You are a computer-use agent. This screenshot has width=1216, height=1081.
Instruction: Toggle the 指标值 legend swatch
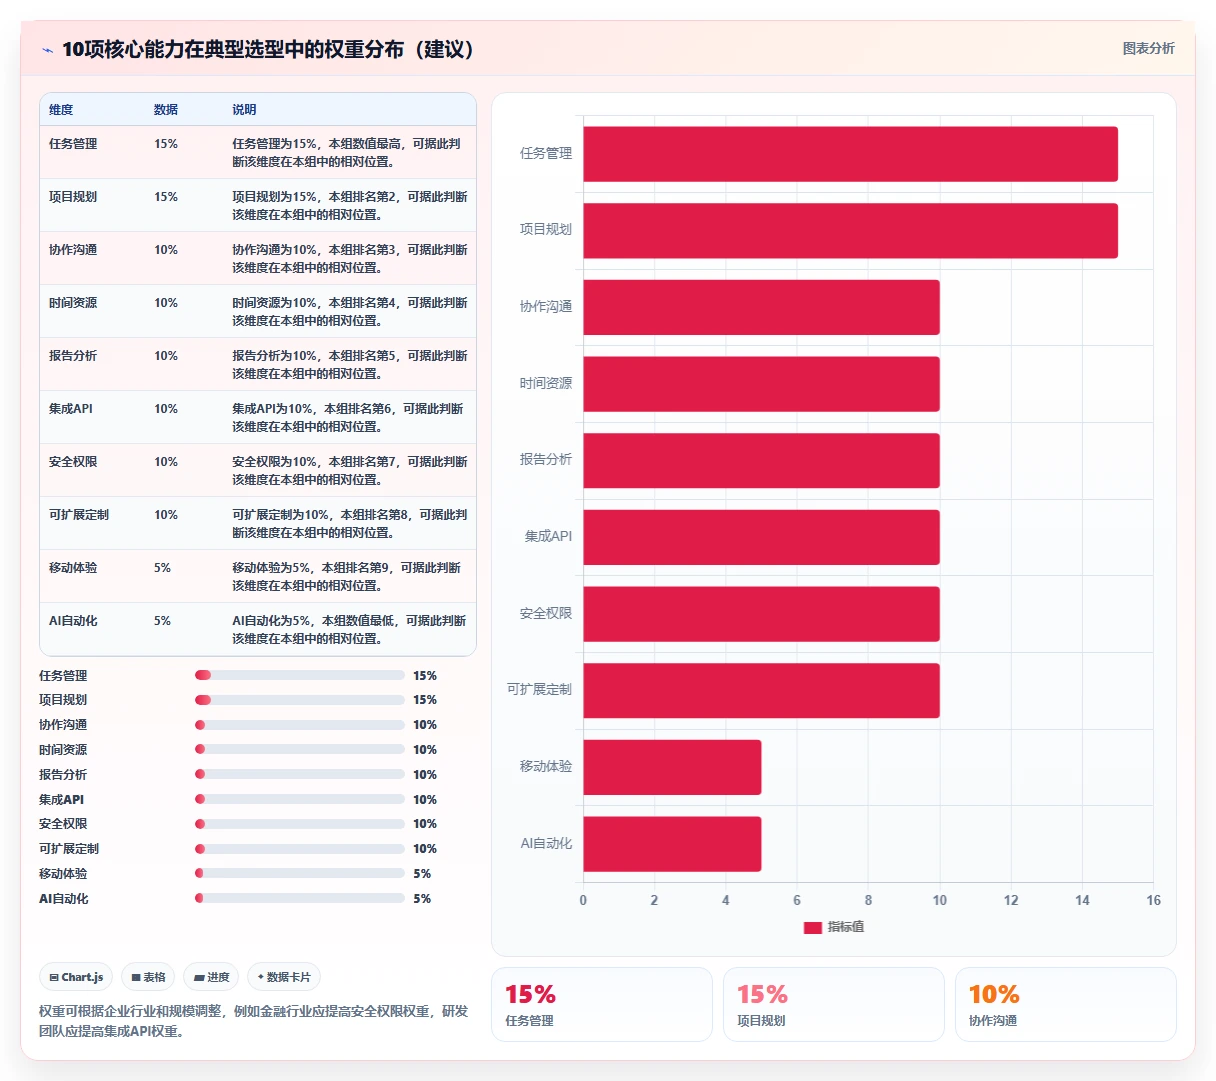click(x=812, y=927)
